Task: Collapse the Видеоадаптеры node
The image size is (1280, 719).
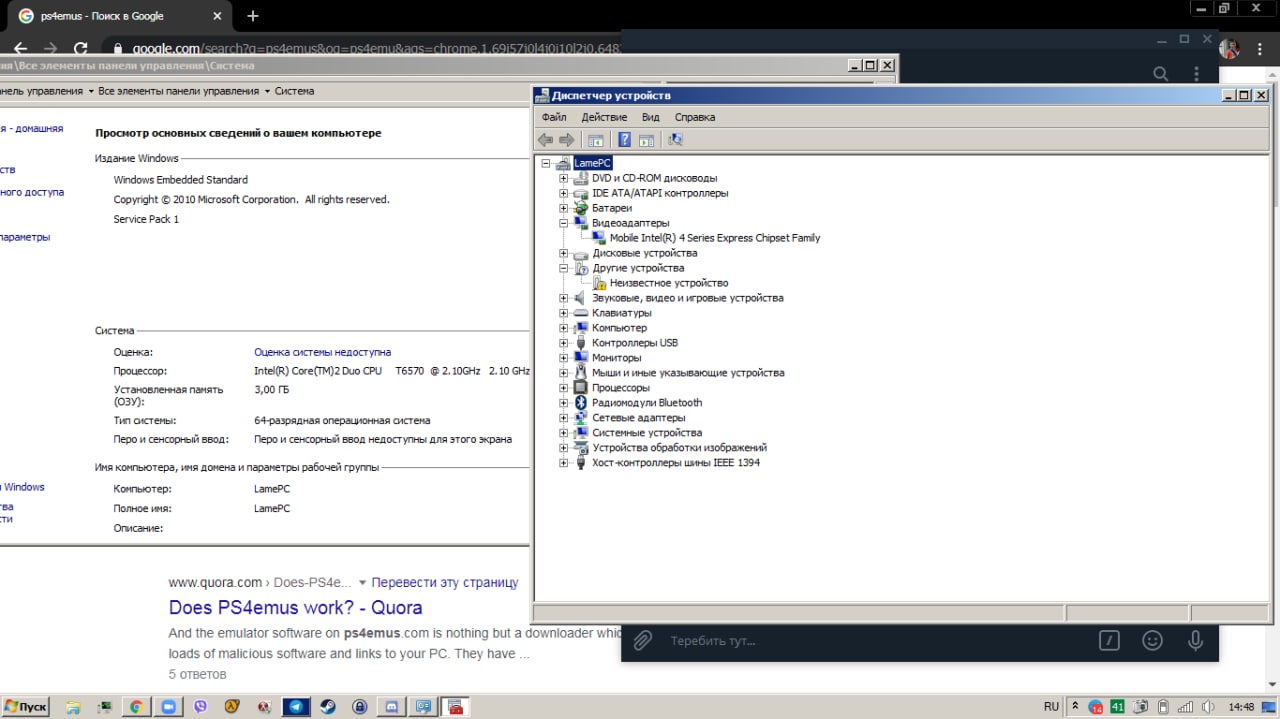Action: [564, 223]
